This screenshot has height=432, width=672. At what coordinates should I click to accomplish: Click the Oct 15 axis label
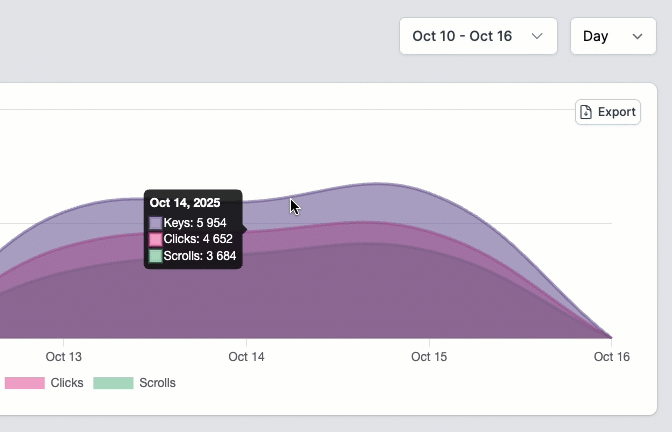428,356
